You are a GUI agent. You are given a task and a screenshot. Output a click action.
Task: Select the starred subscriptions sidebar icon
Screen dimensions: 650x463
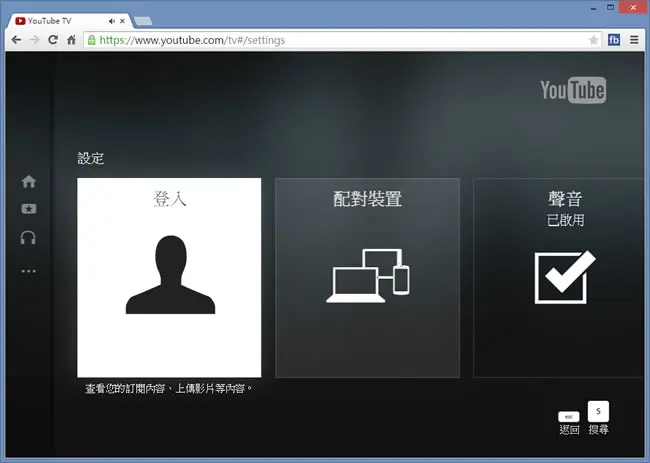(29, 209)
